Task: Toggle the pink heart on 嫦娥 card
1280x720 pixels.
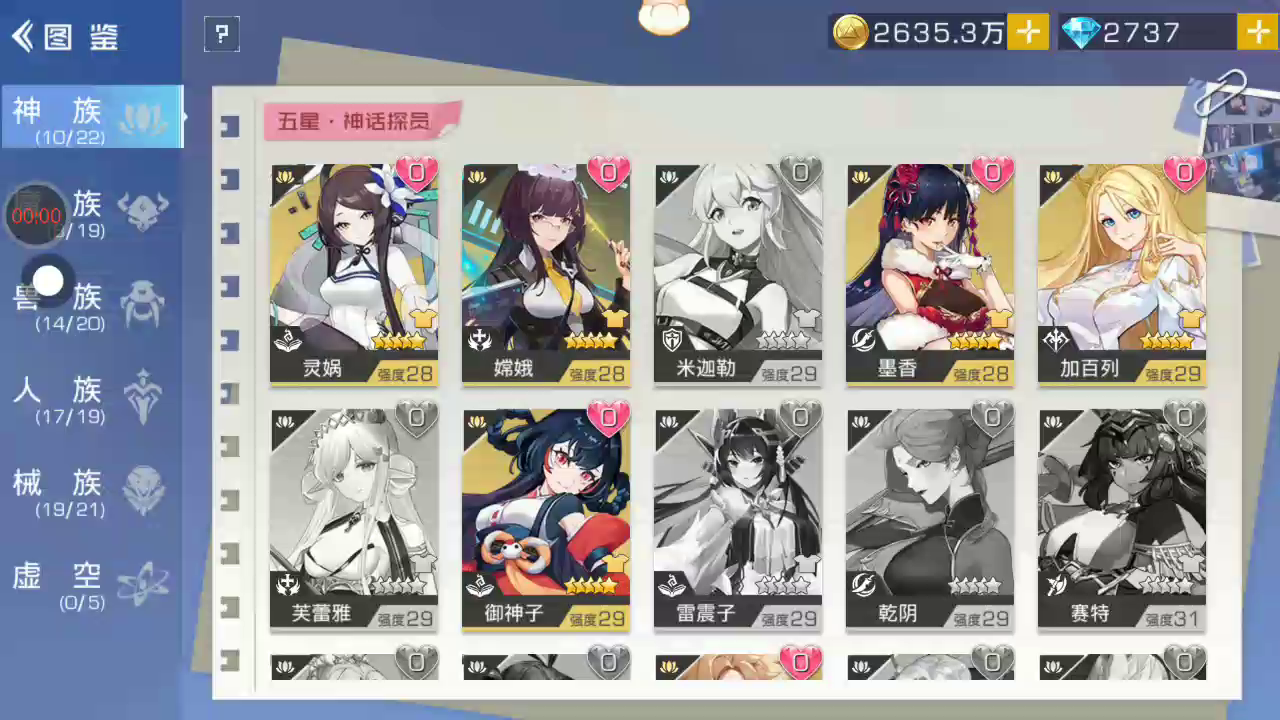Action: point(608,173)
